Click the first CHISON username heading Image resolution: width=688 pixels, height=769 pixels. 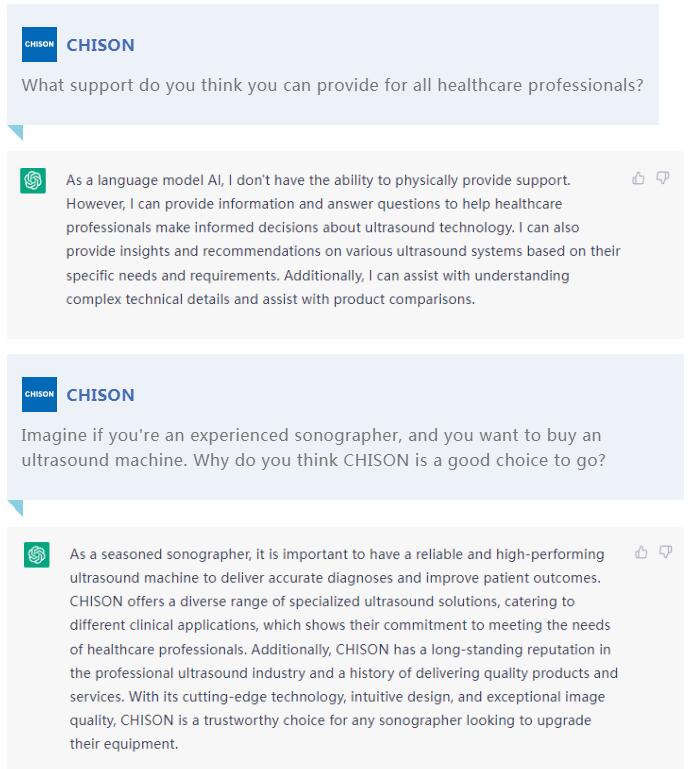click(x=101, y=45)
